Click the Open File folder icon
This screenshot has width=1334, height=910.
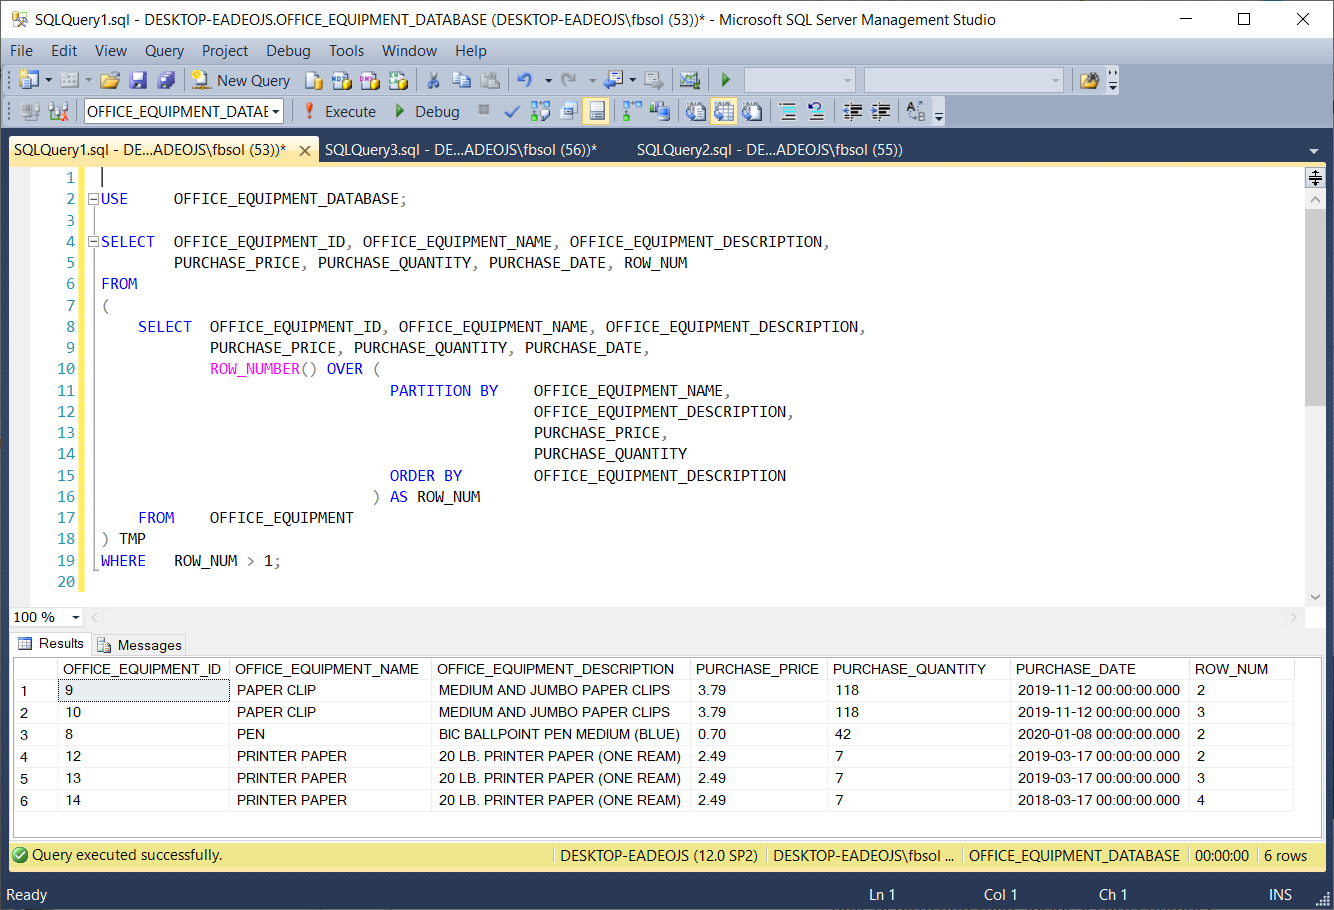tap(110, 80)
